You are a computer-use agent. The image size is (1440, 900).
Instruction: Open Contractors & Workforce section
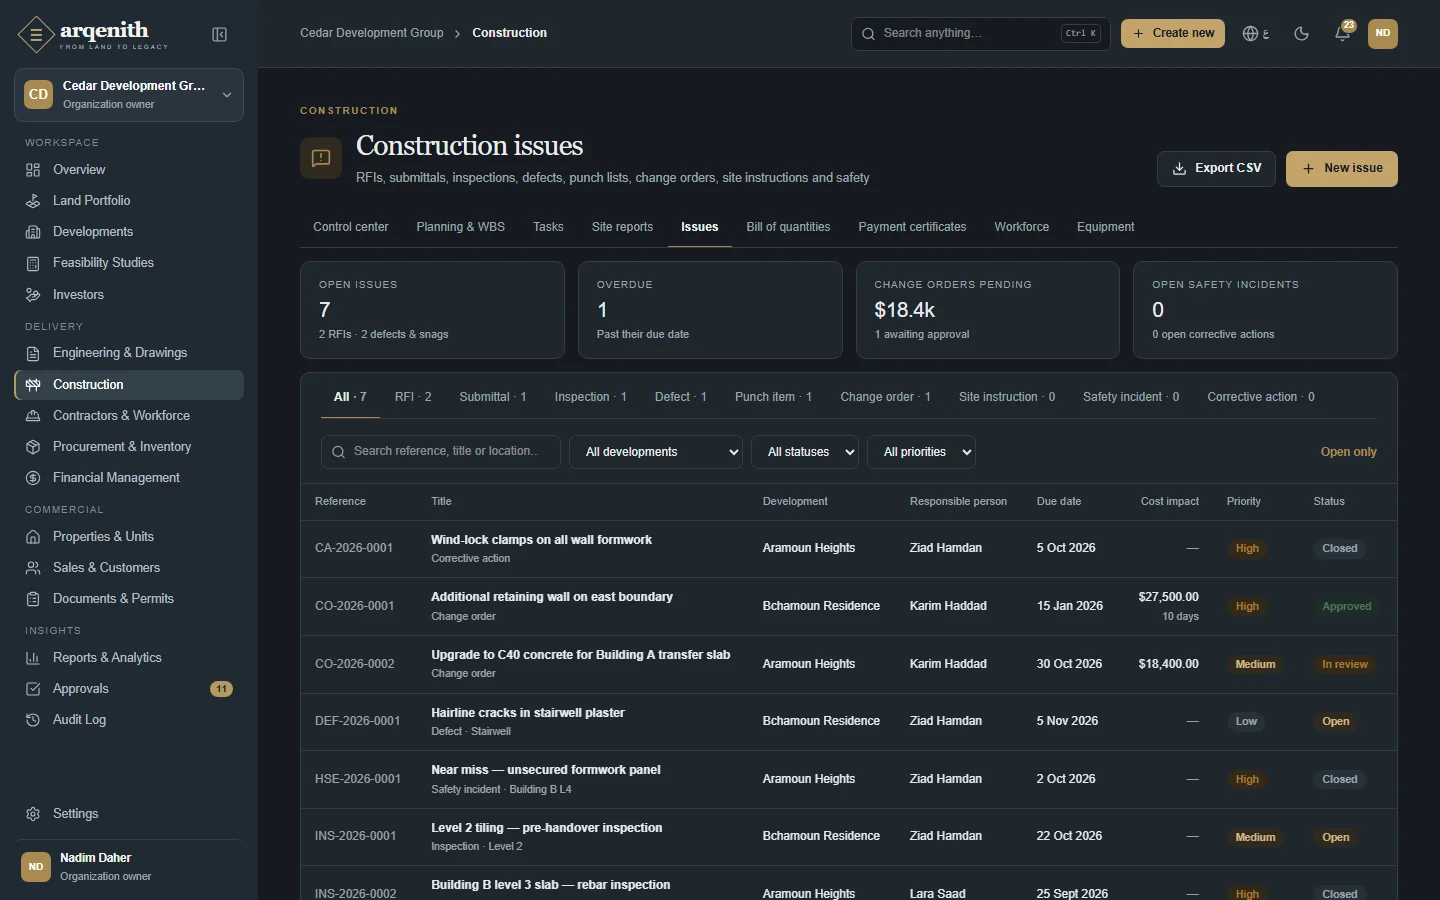pyautogui.click(x=129, y=416)
